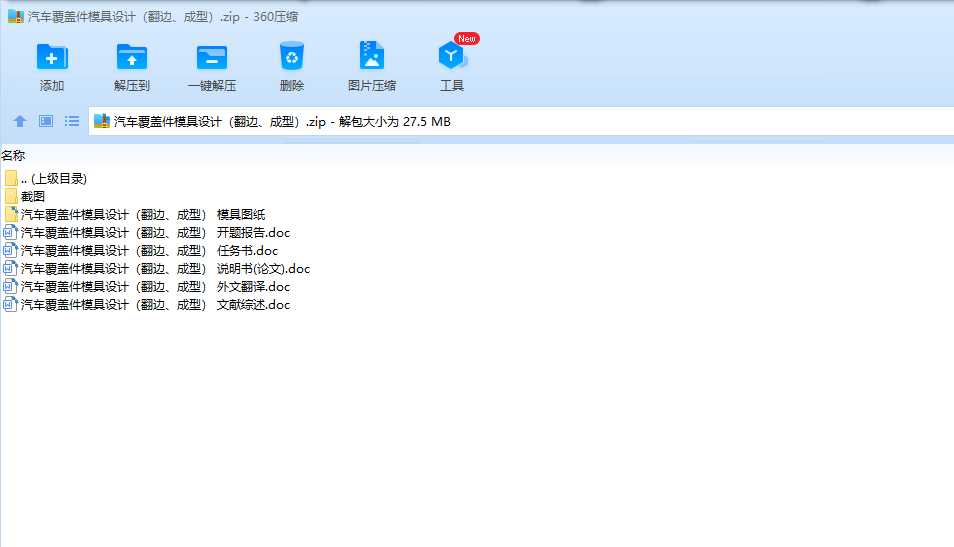The height and width of the screenshot is (547, 954).
Task: Click the Word file icon of 任务书.doc
Action: (x=10, y=251)
